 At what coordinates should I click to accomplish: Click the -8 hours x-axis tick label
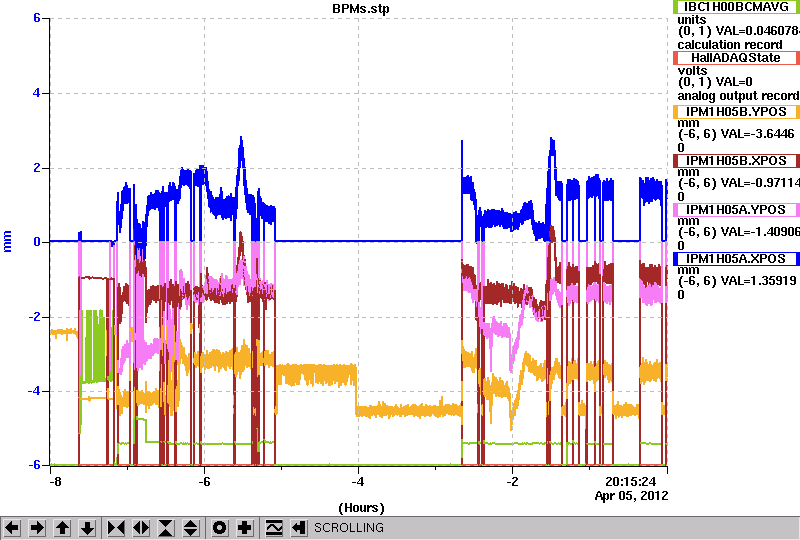pyautogui.click(x=55, y=482)
